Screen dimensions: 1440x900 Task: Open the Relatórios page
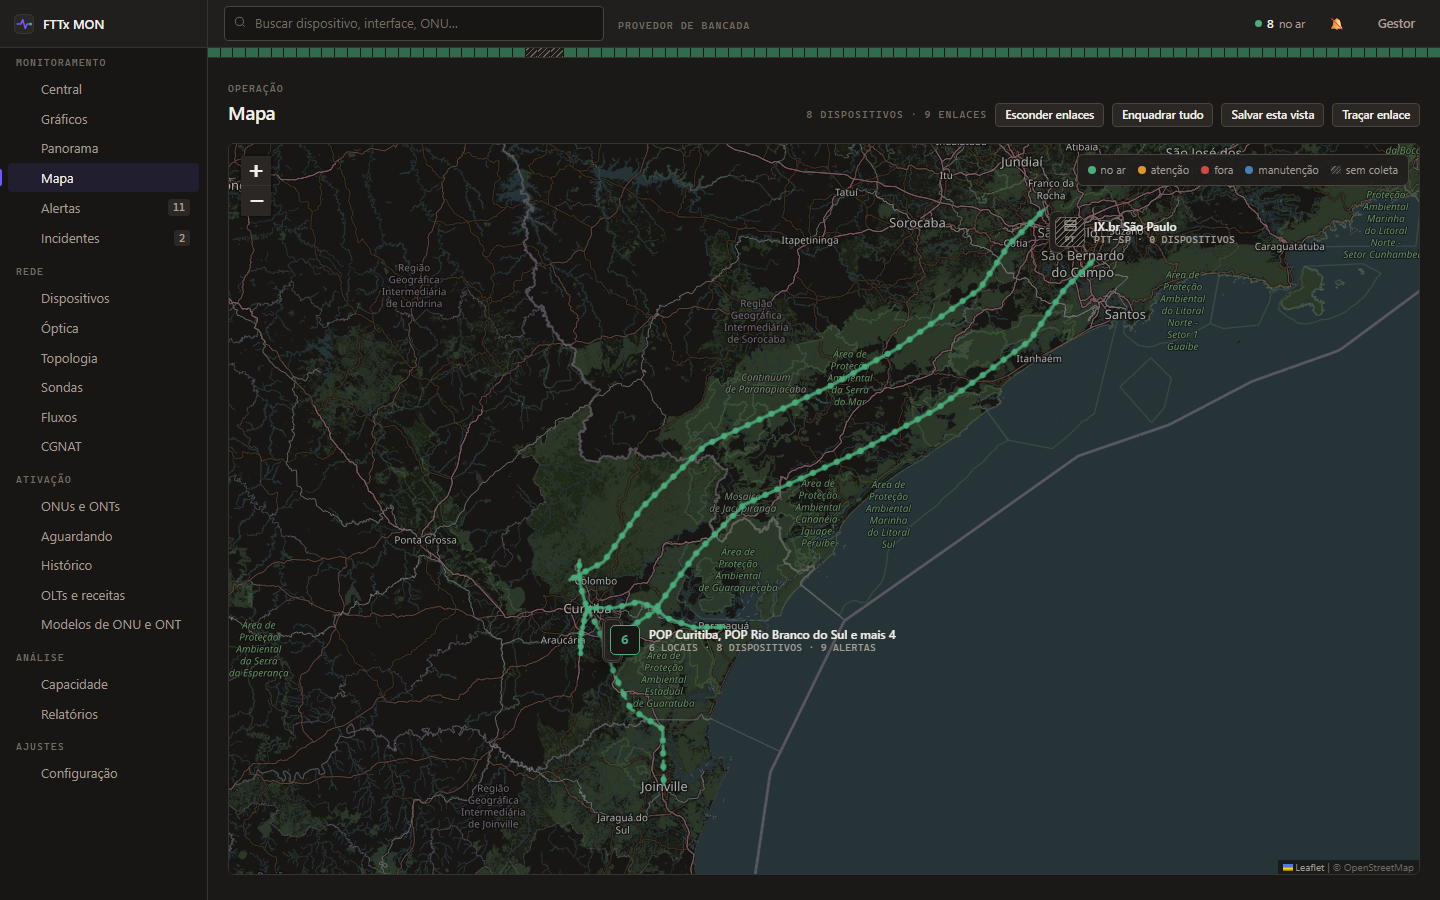click(103, 714)
